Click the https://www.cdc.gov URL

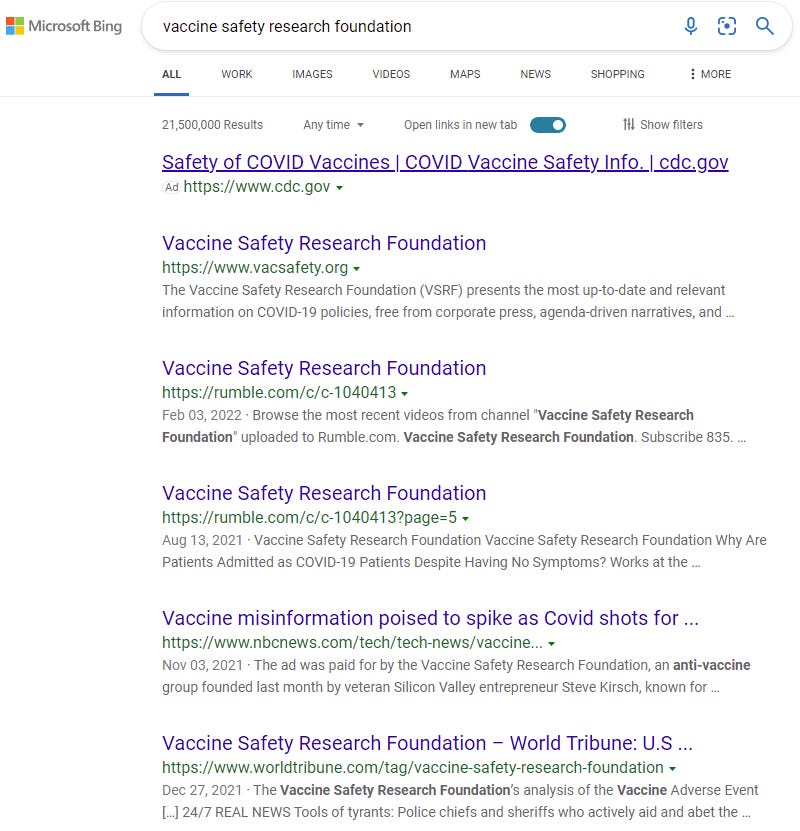[x=256, y=187]
